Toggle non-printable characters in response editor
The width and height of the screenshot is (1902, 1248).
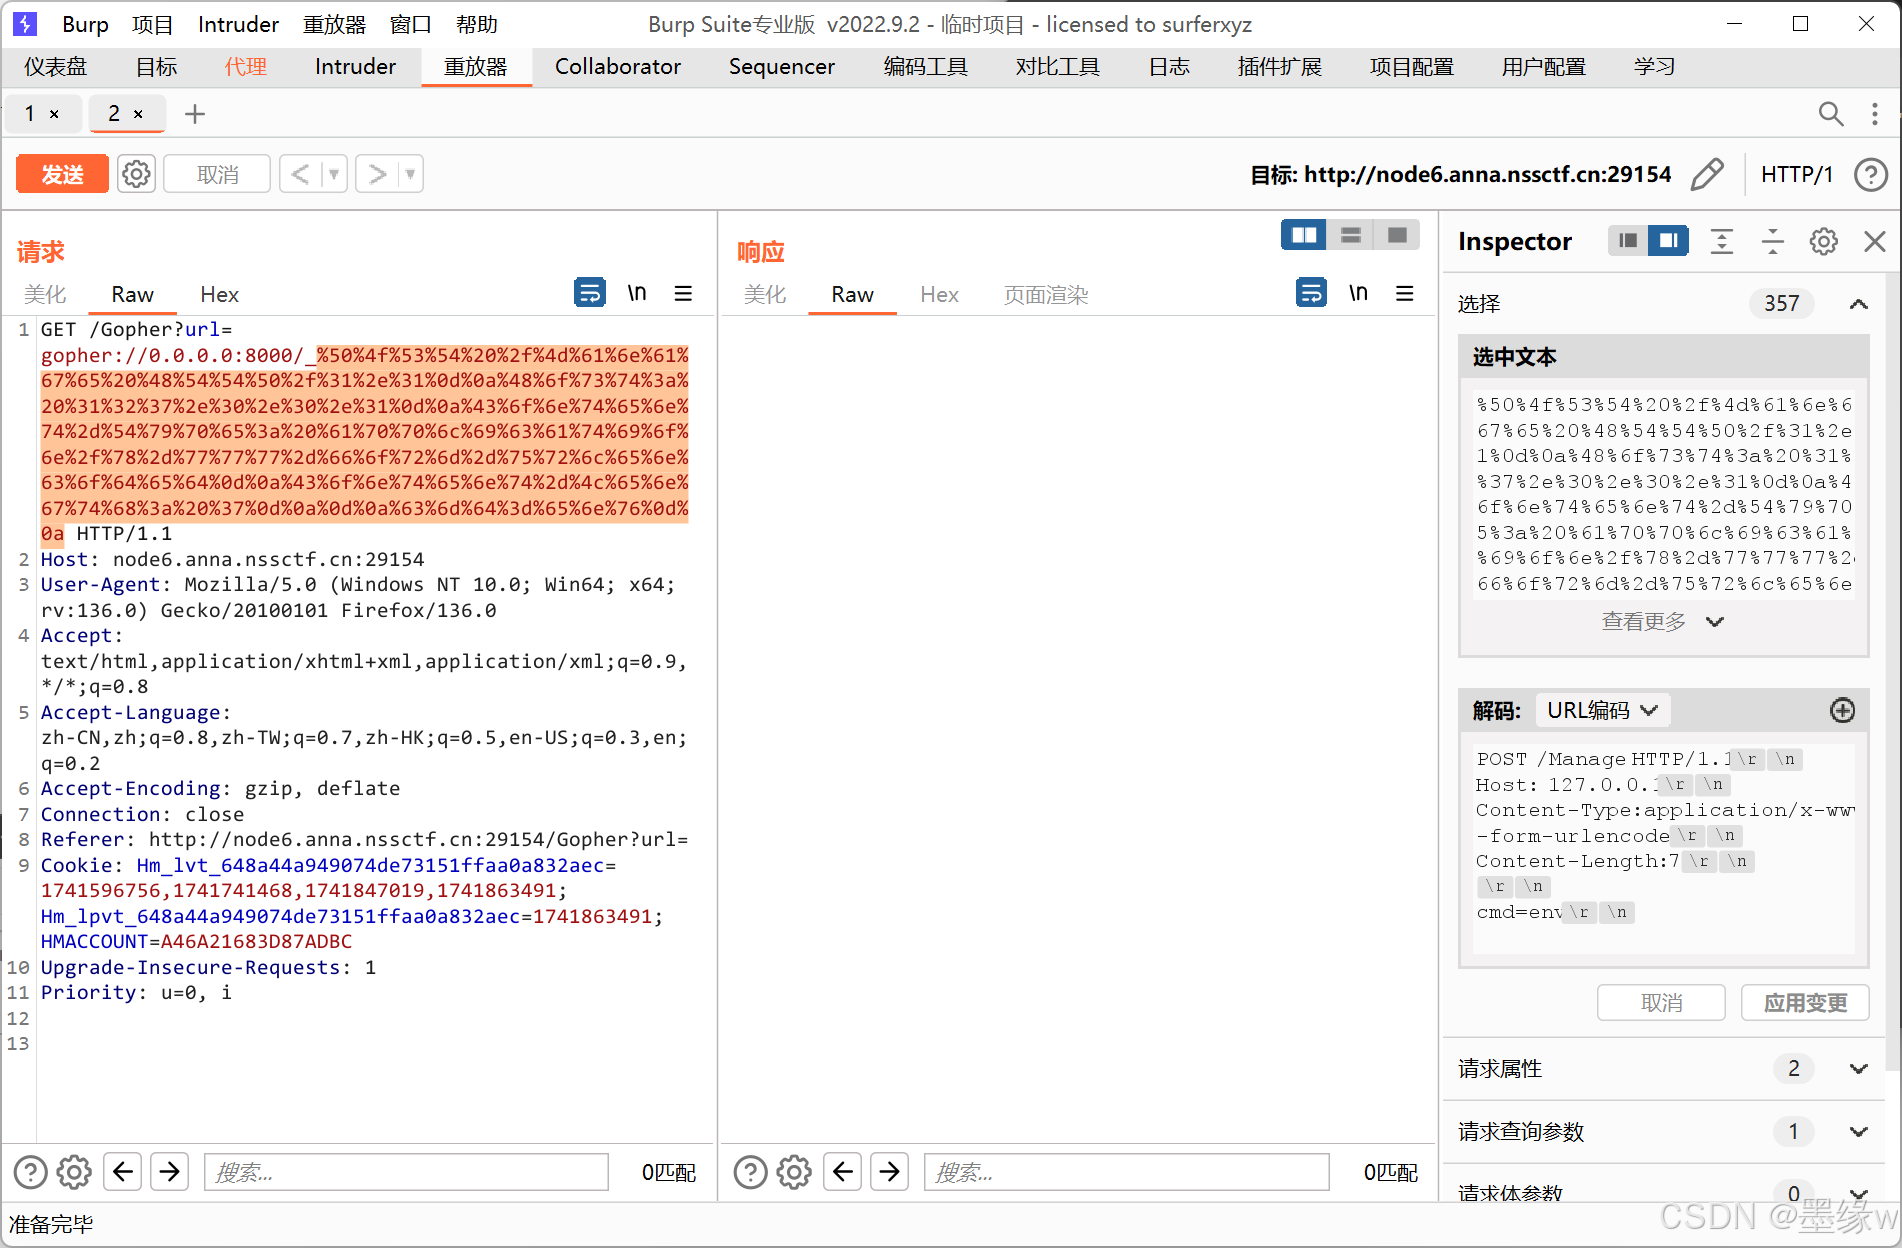pos(1358,293)
